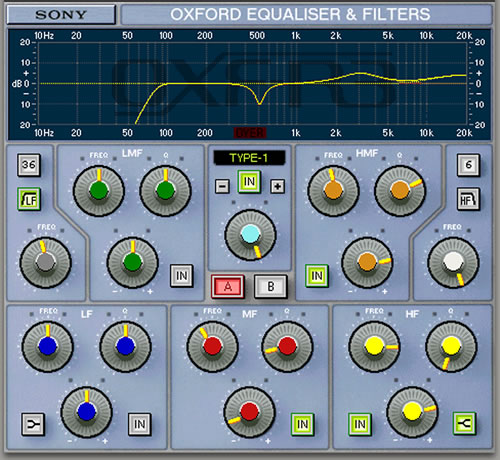Toggle the master IN button under TYPE-1
The width and height of the screenshot is (500, 460).
coord(249,182)
